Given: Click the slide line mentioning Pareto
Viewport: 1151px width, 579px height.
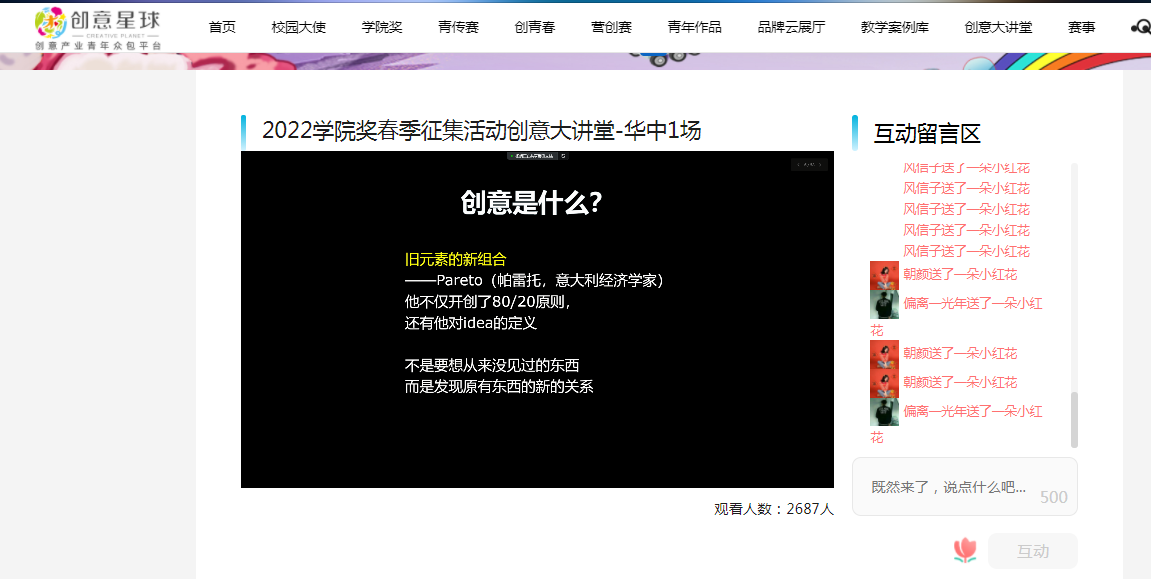Looking at the screenshot, I should [534, 280].
